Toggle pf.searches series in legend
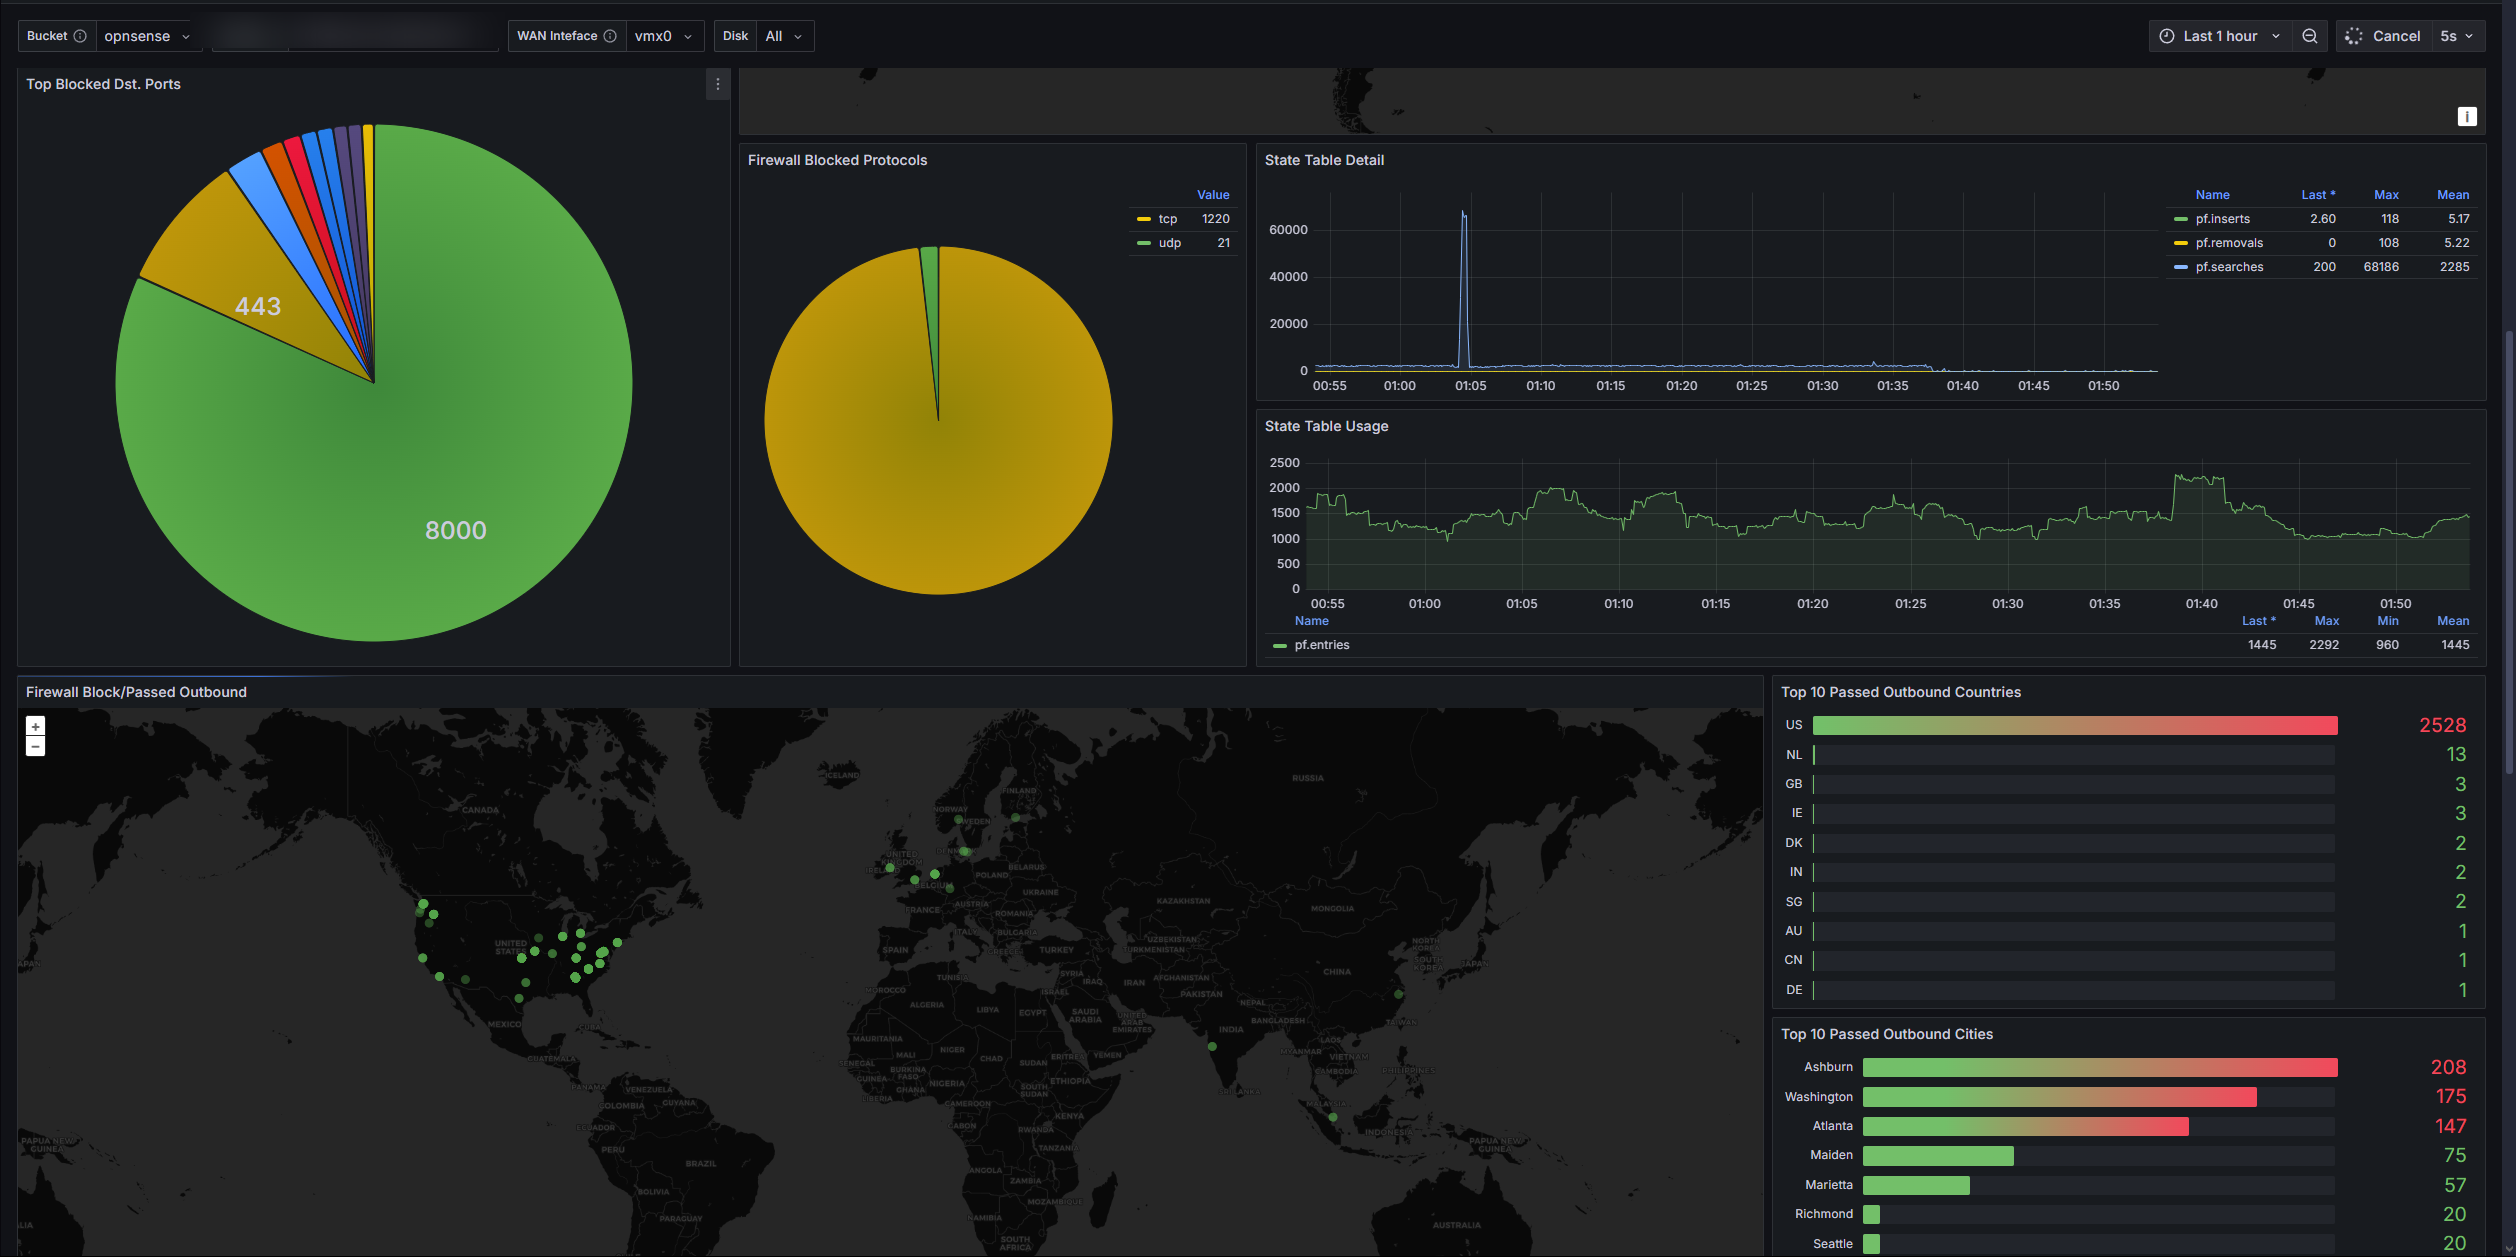2516x1257 pixels. coord(2229,267)
